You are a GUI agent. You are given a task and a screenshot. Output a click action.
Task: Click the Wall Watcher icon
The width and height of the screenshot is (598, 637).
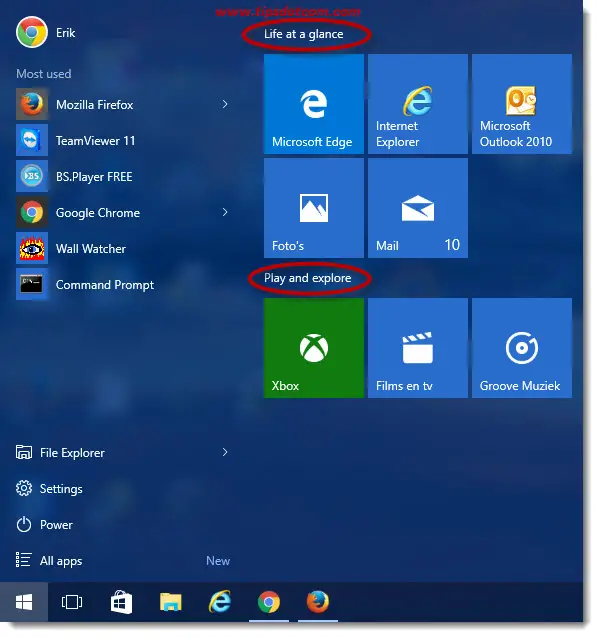pos(32,248)
